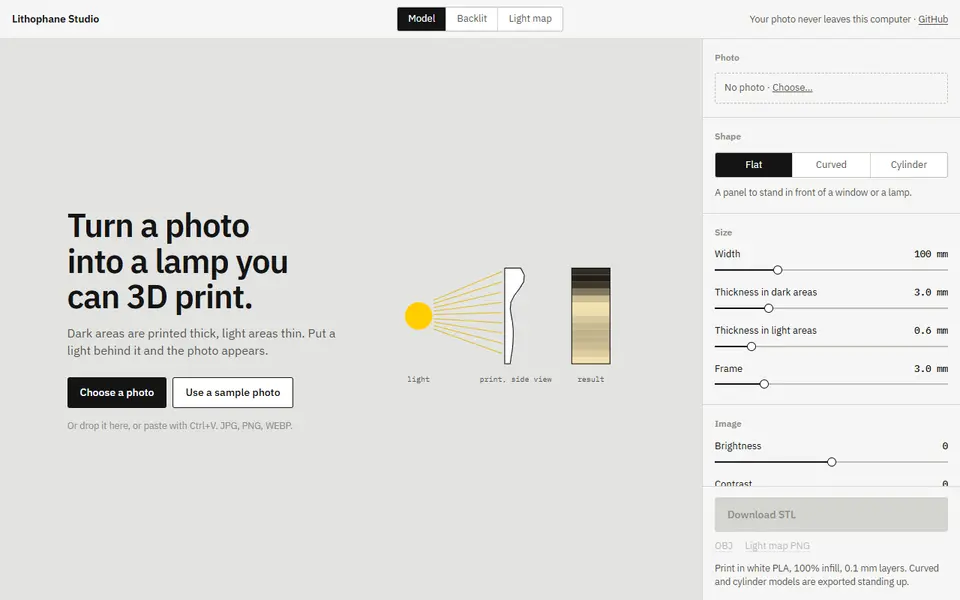The image size is (960, 600).
Task: Adjust the Thickness in light areas slider
Action: [831, 347]
